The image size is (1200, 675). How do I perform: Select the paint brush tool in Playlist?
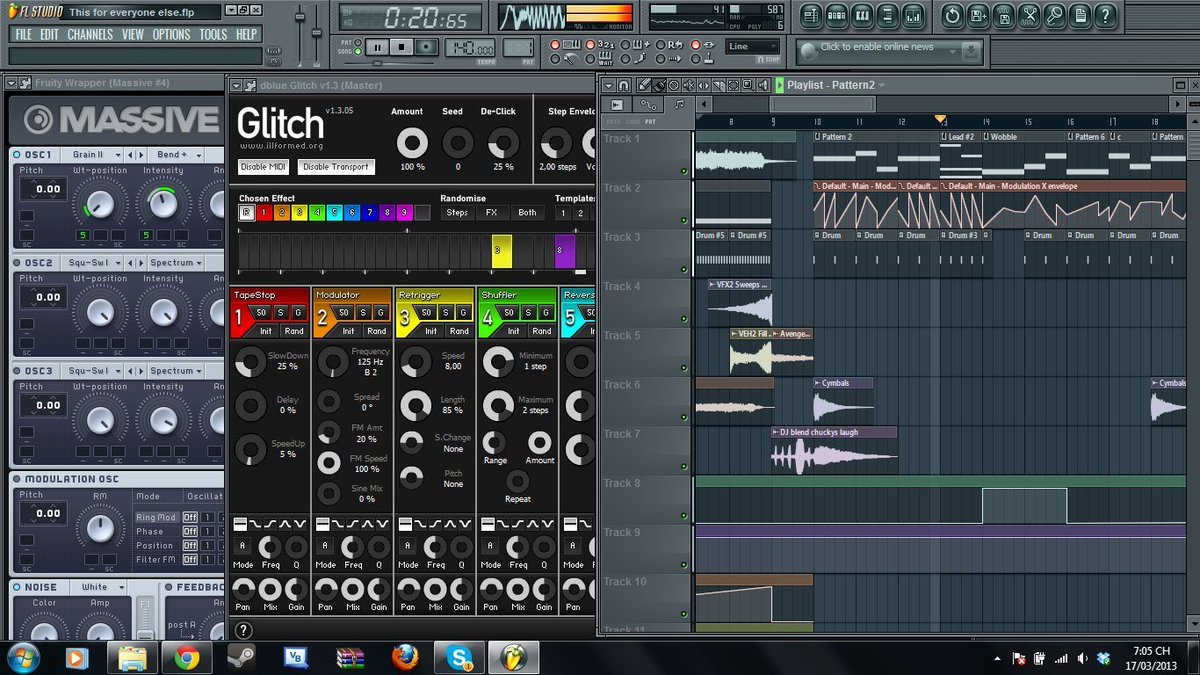coord(659,85)
